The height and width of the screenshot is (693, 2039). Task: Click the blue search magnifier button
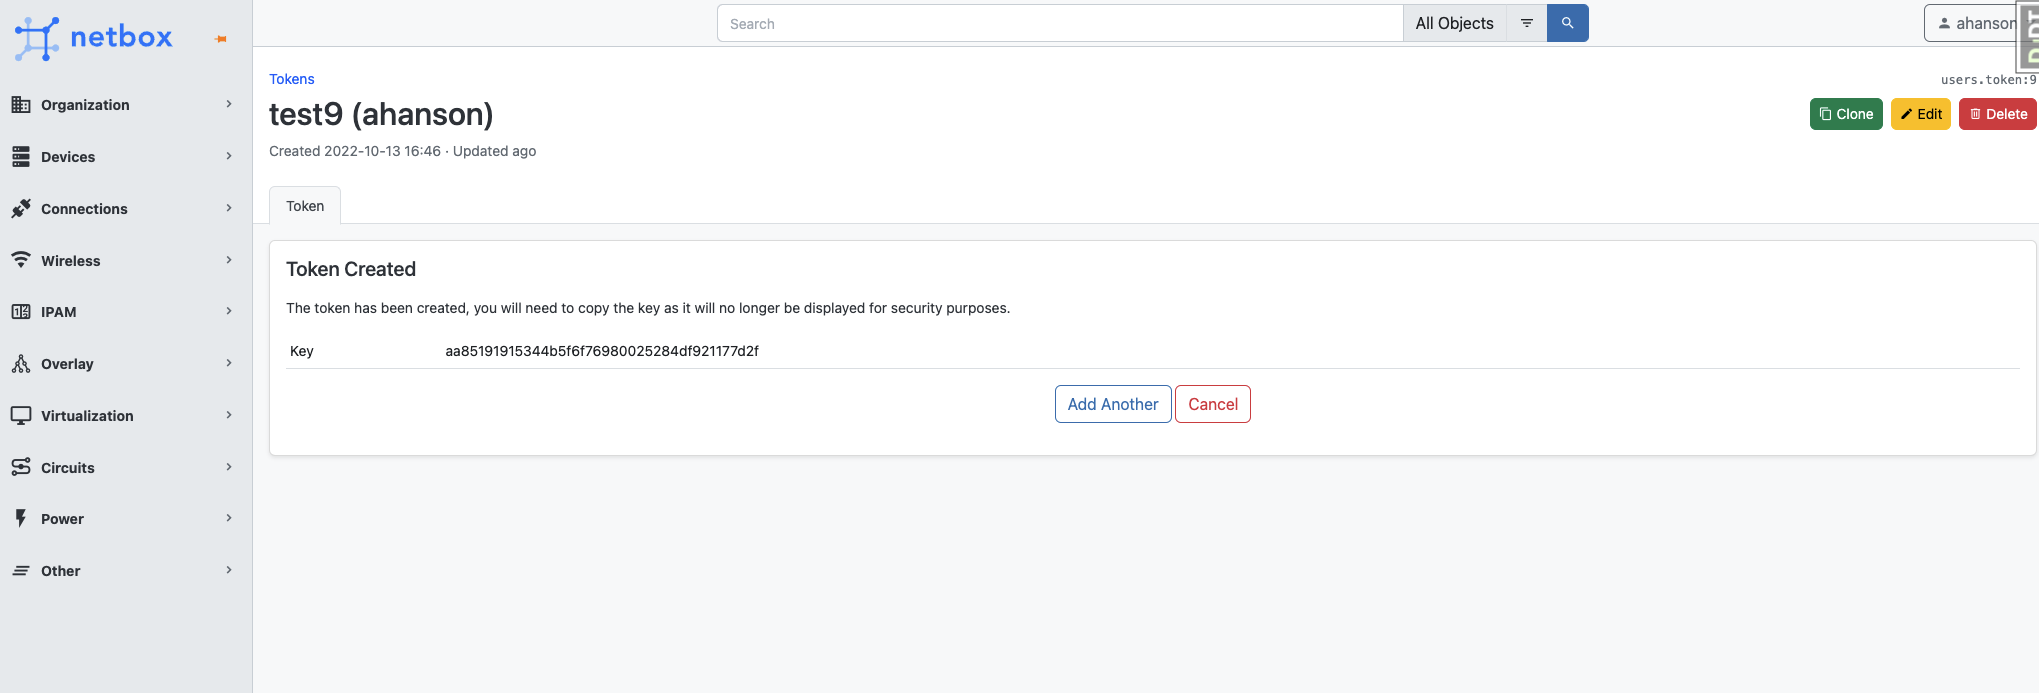coord(1567,23)
